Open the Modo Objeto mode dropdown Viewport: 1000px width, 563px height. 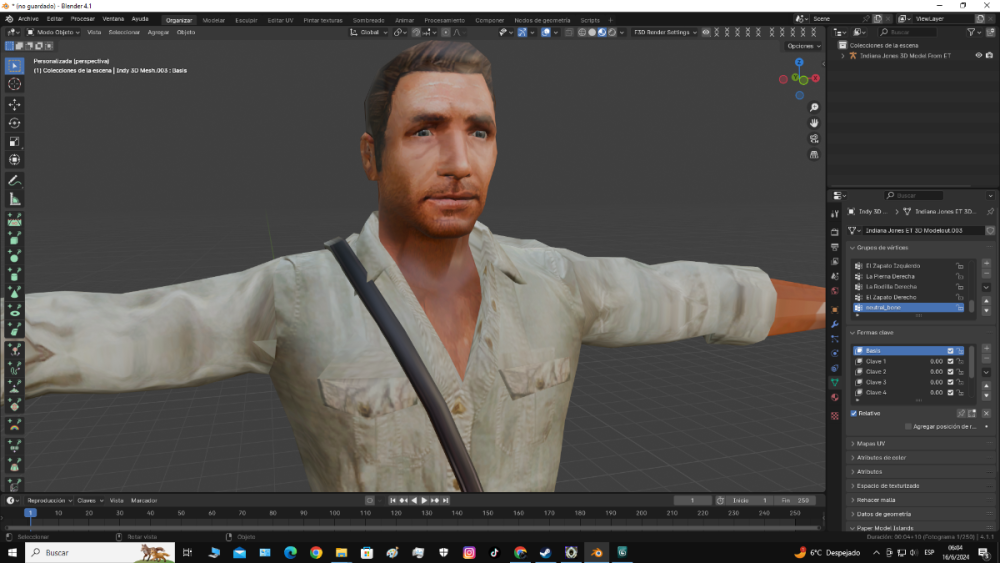(54, 32)
